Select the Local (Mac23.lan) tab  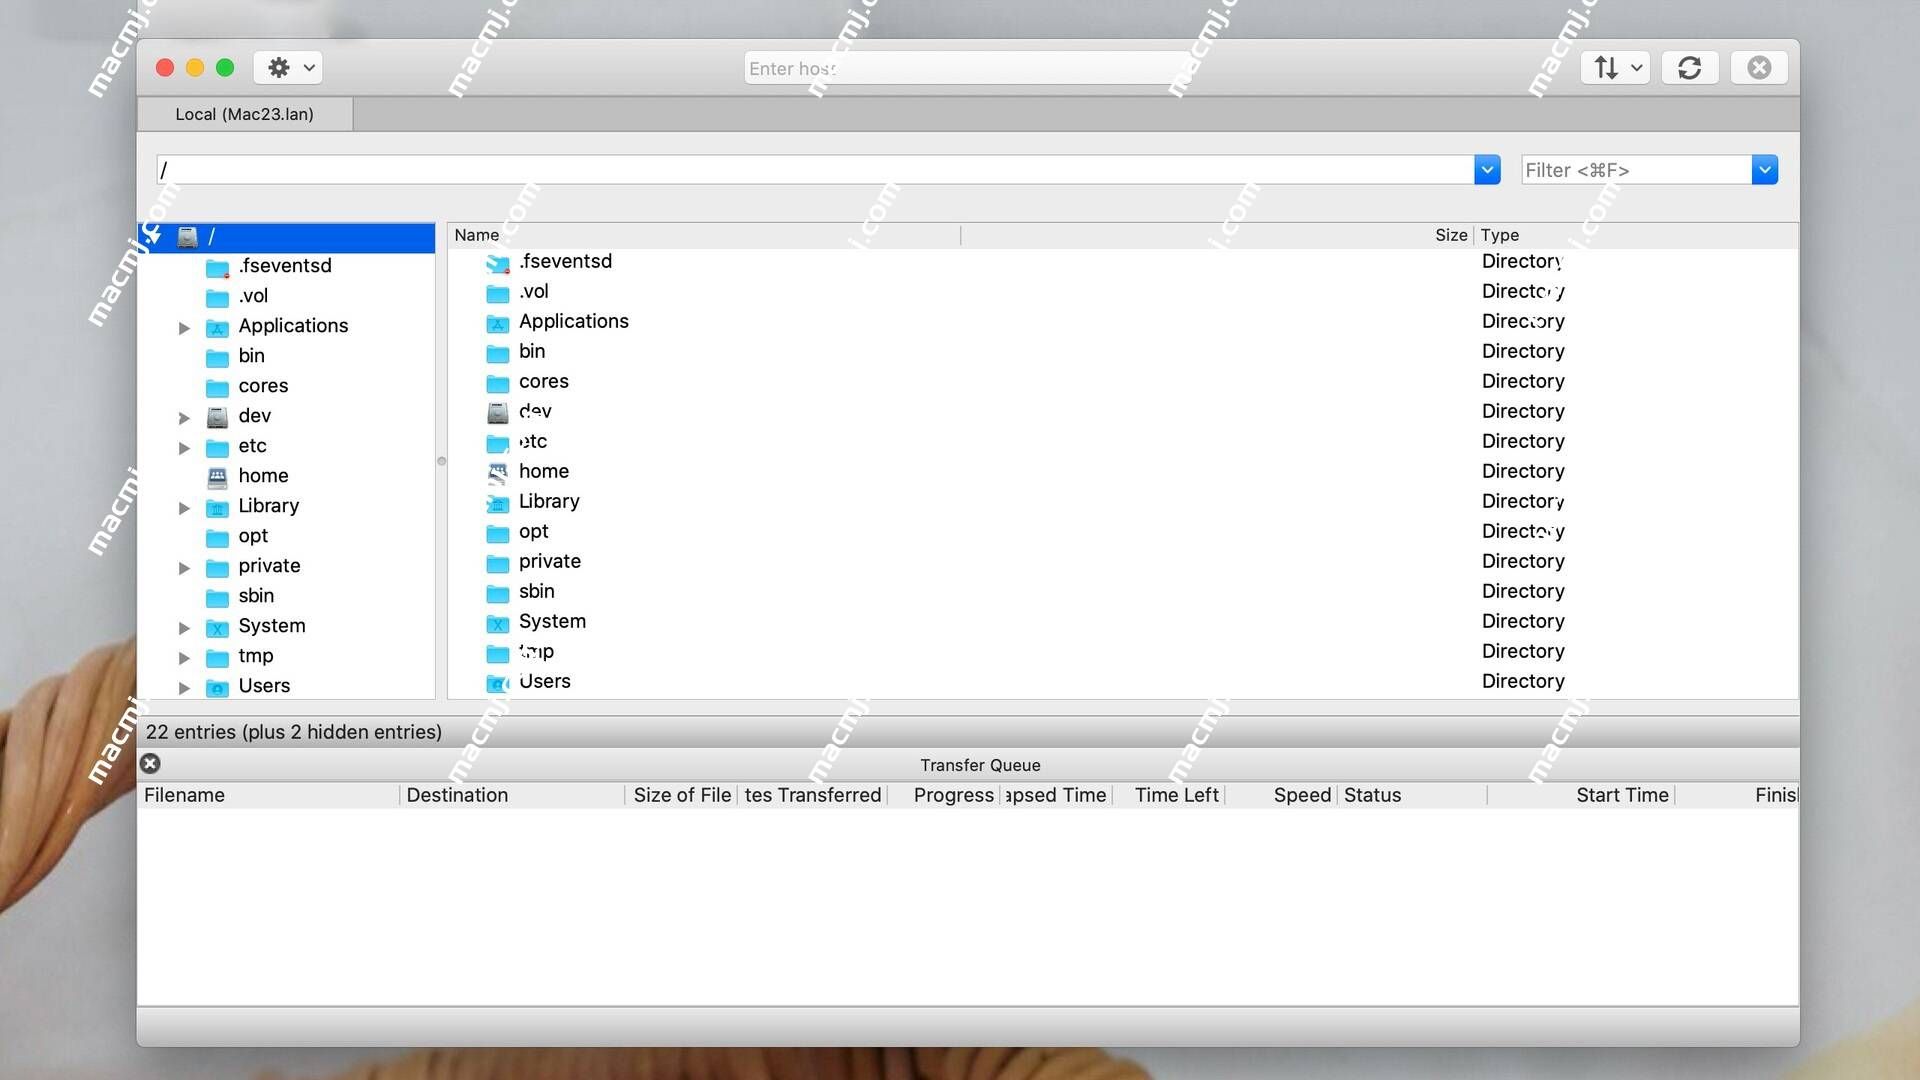point(245,115)
